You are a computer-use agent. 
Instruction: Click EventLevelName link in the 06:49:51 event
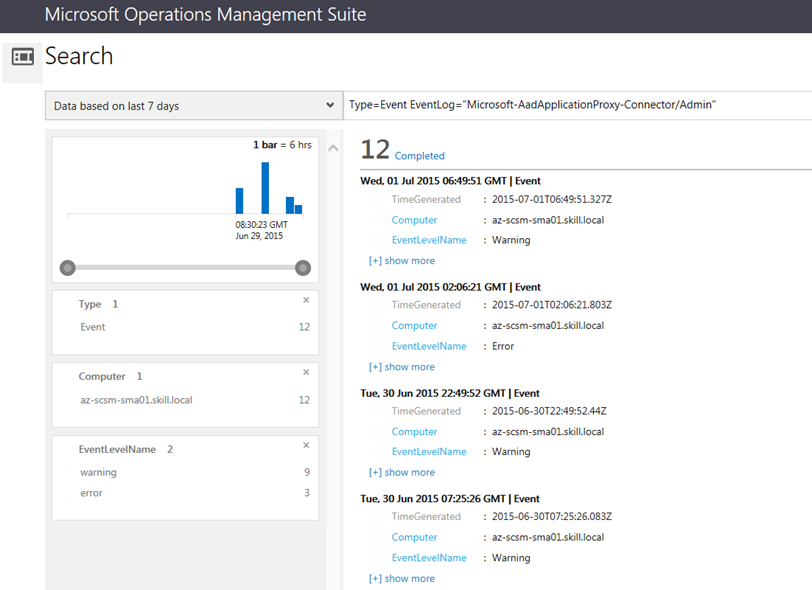(x=429, y=240)
